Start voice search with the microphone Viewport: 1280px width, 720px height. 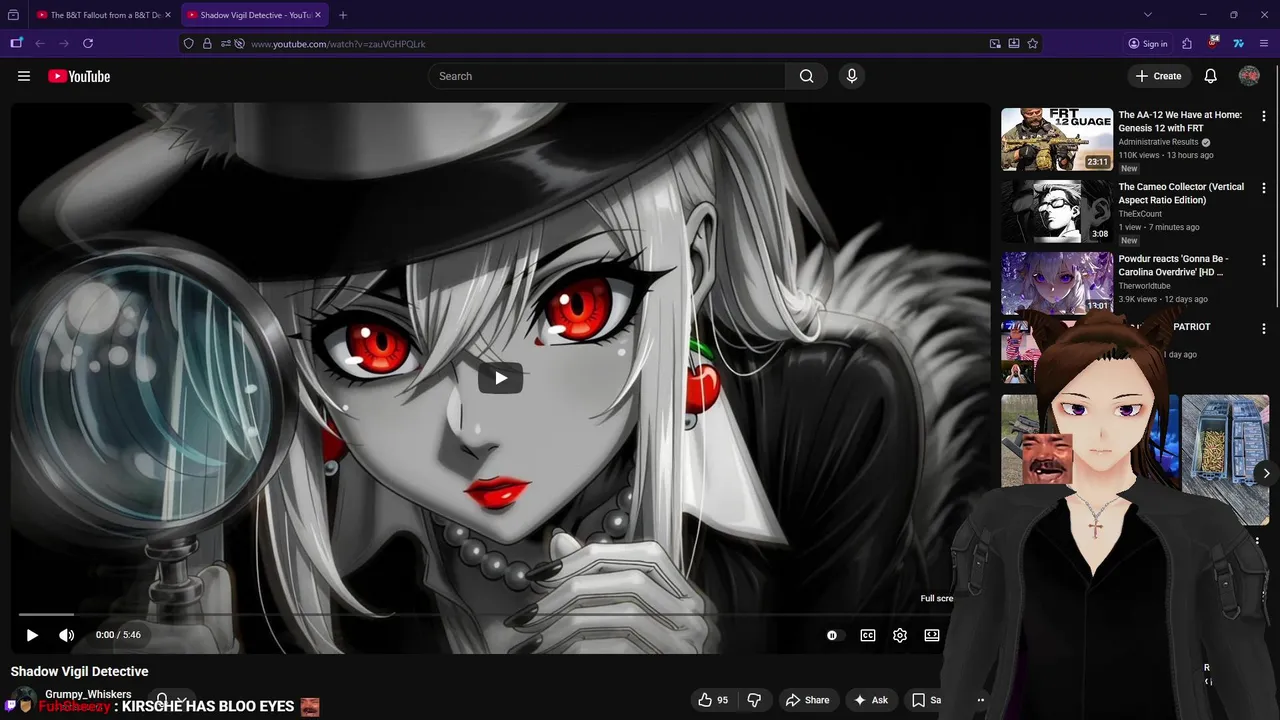pos(851,76)
